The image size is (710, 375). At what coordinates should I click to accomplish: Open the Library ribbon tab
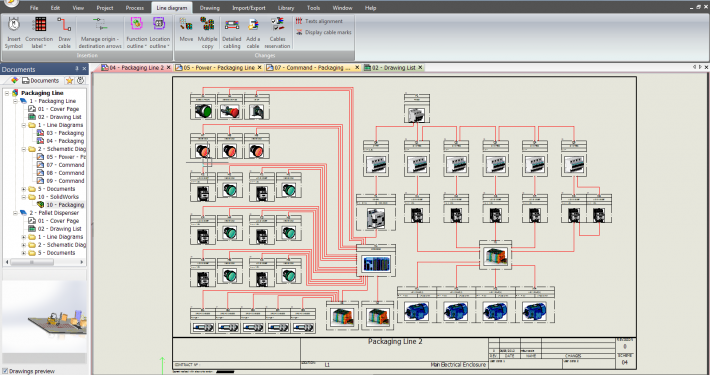(286, 8)
